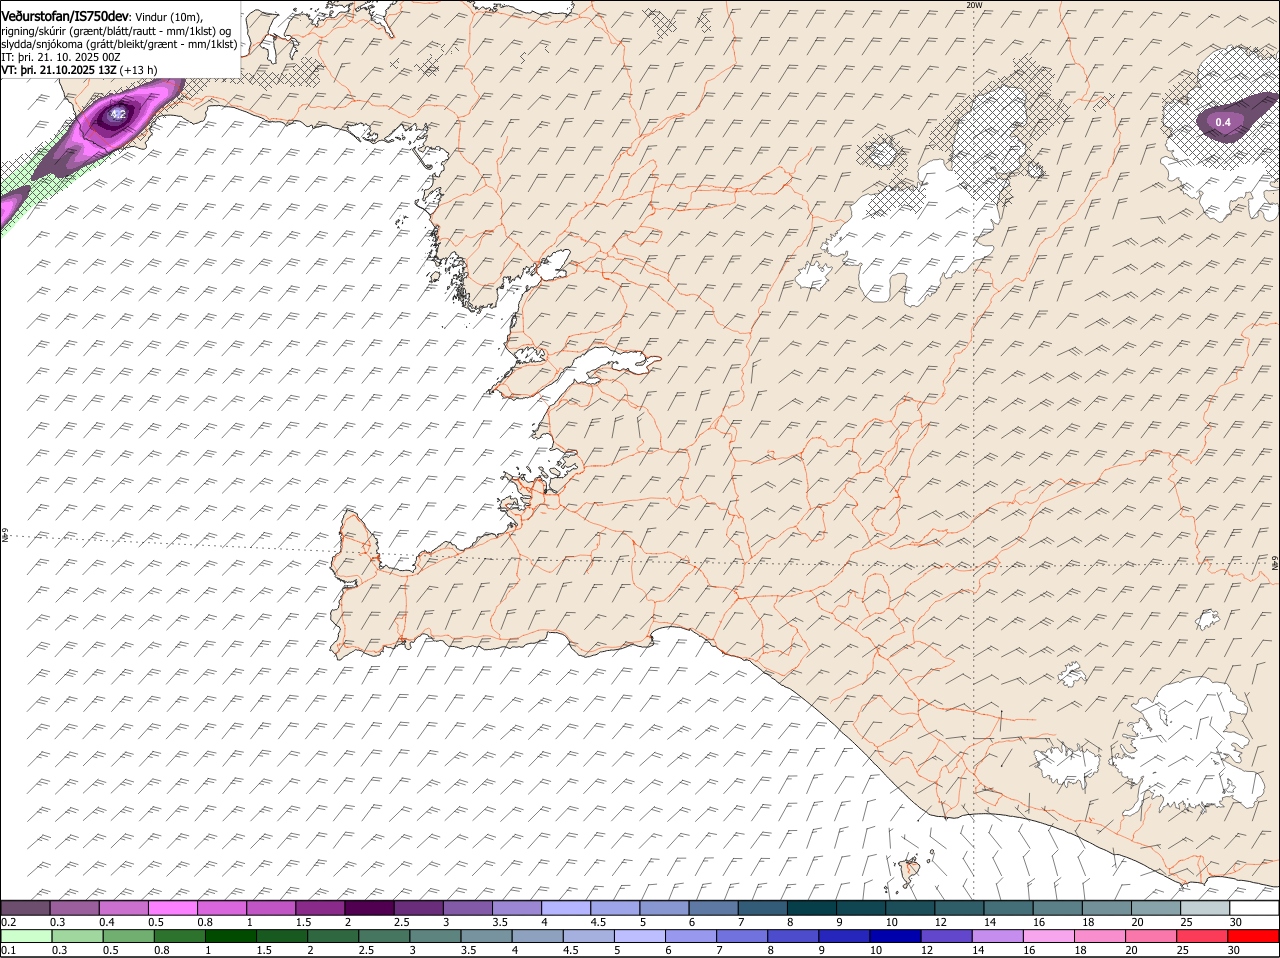Click the 'IT: þri. 21. 10. 2025 00Z' line
Image resolution: width=1280 pixels, height=958 pixels.
[x=61, y=57]
